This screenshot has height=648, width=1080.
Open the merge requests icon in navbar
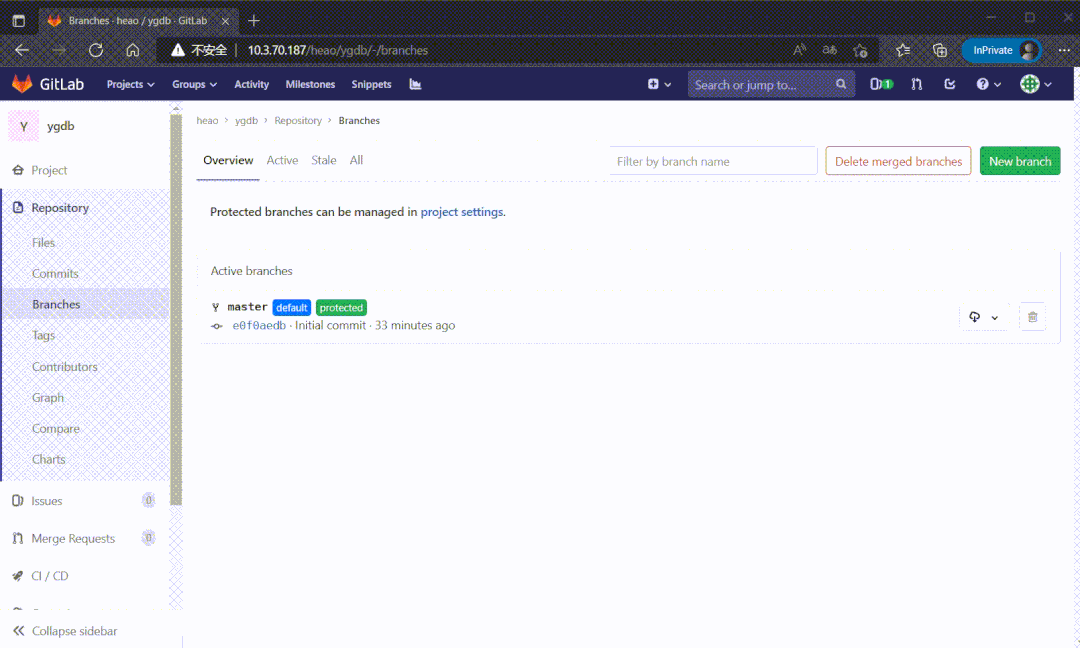coord(916,84)
